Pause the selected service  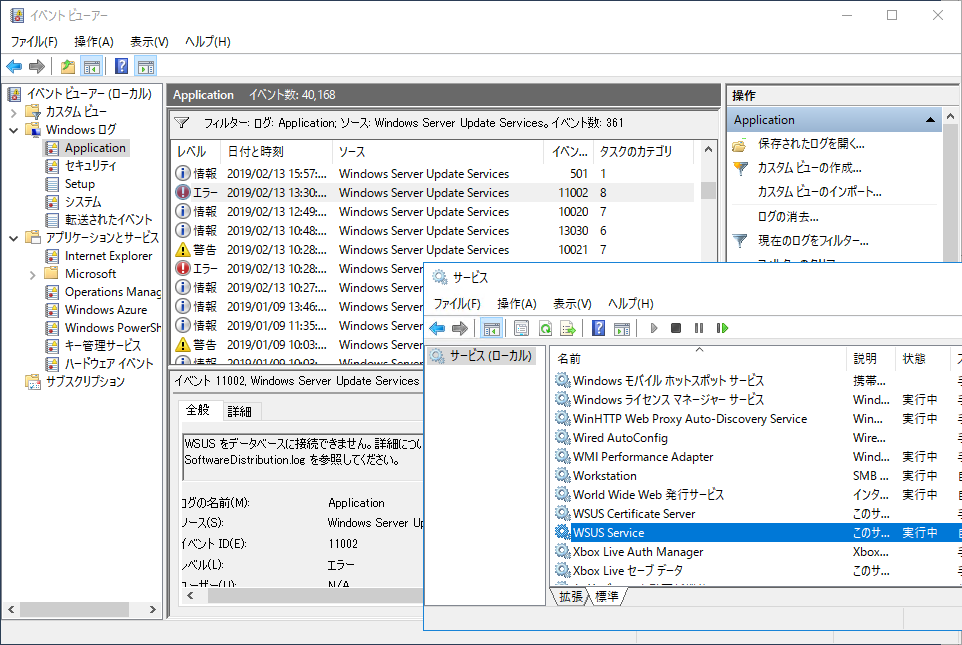tap(699, 328)
